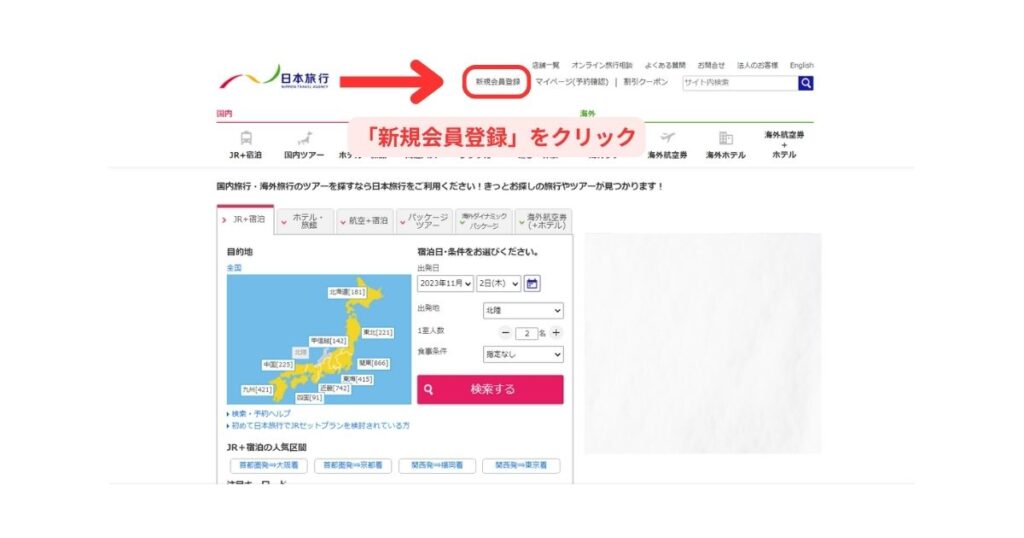Image resolution: width=1024 pixels, height=538 pixels.
Task: Select 東海[415] on the map
Action: (x=357, y=379)
